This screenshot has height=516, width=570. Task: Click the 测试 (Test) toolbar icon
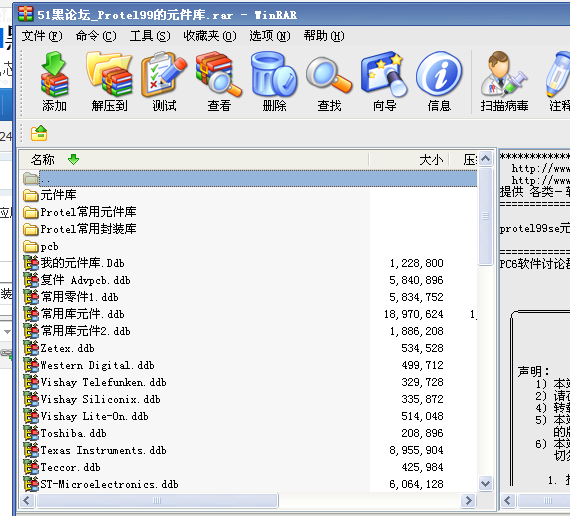(164, 82)
